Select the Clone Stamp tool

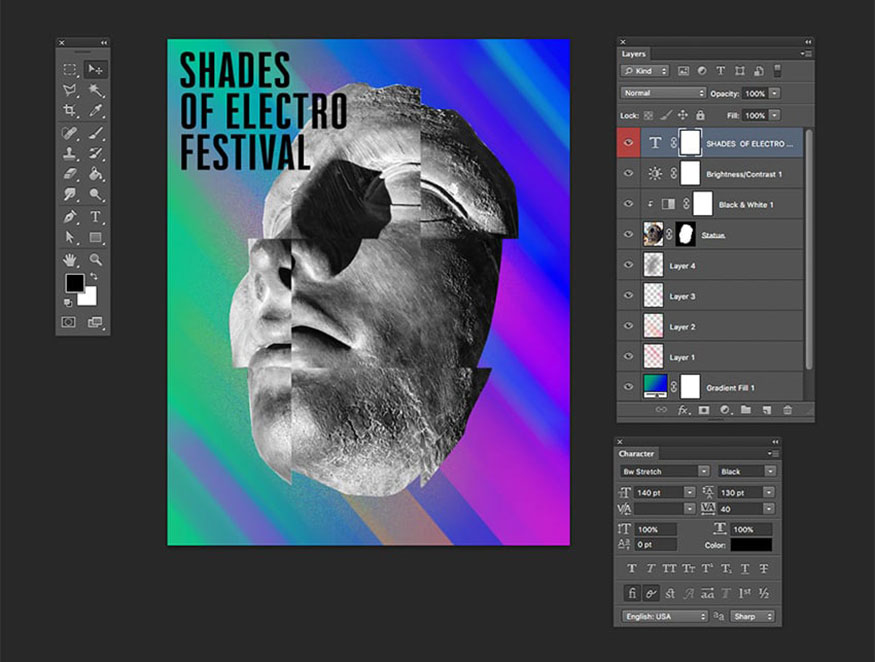70,153
